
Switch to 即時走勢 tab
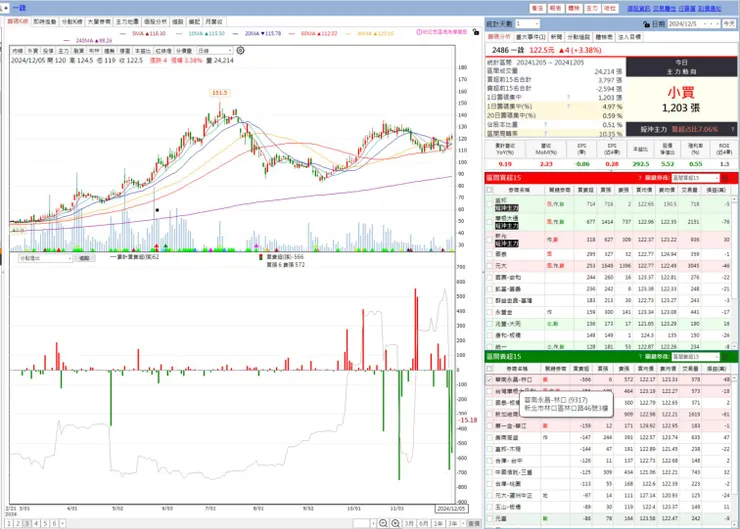pos(45,22)
